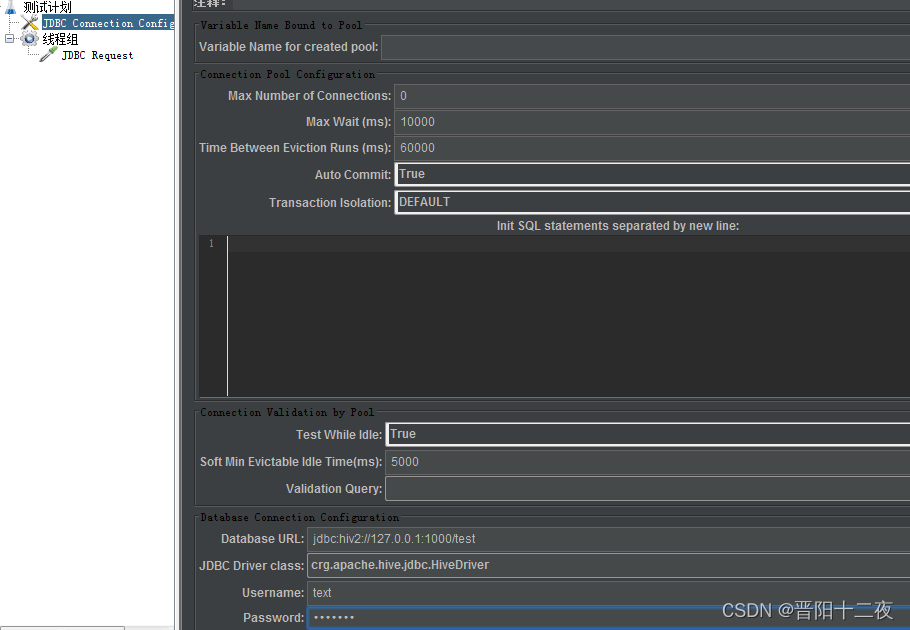Click the Max Wait (ms) field
Viewport: 910px width, 630px height.
[652, 122]
